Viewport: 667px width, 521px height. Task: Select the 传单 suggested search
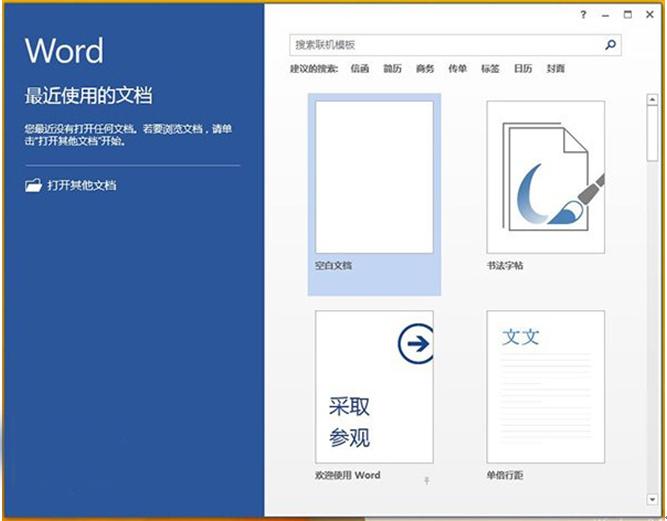click(x=457, y=69)
